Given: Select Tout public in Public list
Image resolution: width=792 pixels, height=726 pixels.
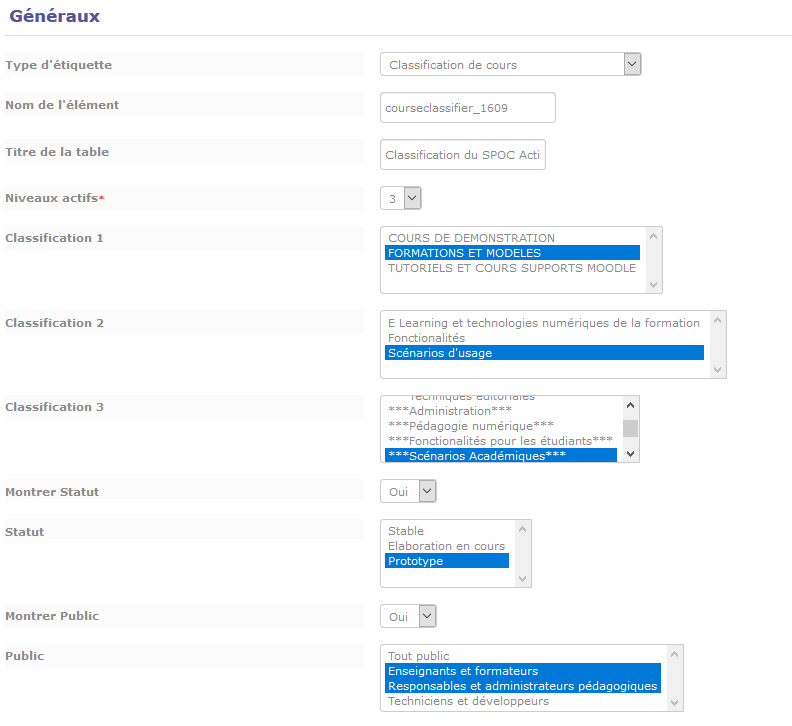Looking at the screenshot, I should click(418, 656).
